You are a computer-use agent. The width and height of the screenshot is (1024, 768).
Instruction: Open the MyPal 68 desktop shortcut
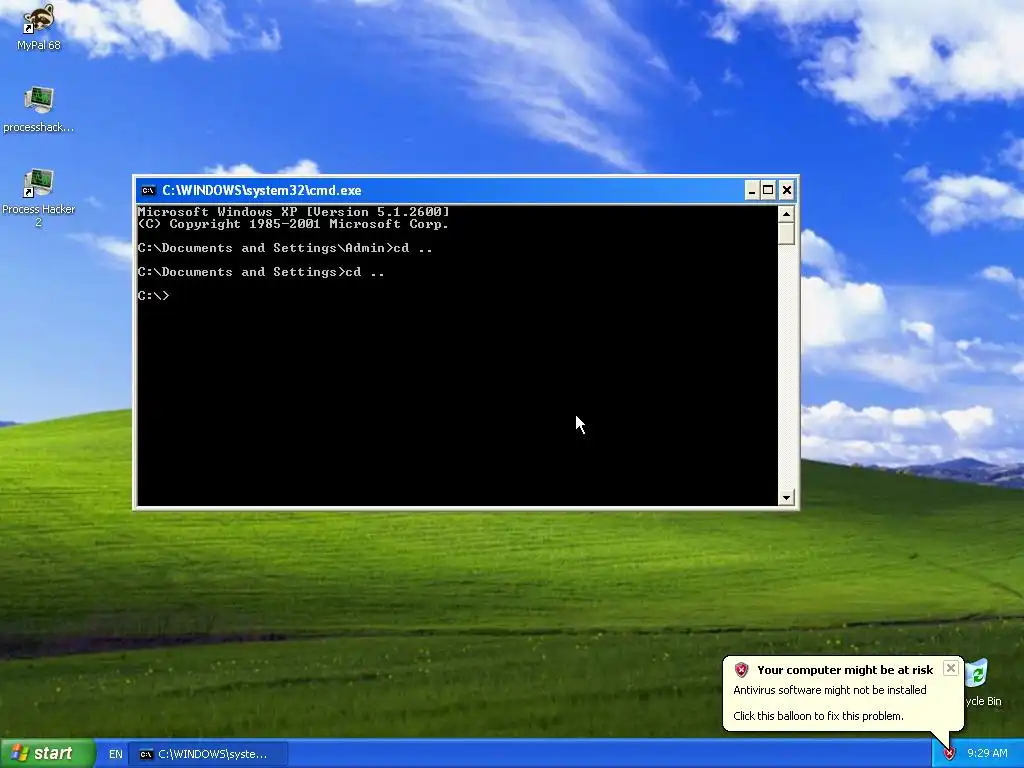(x=38, y=26)
